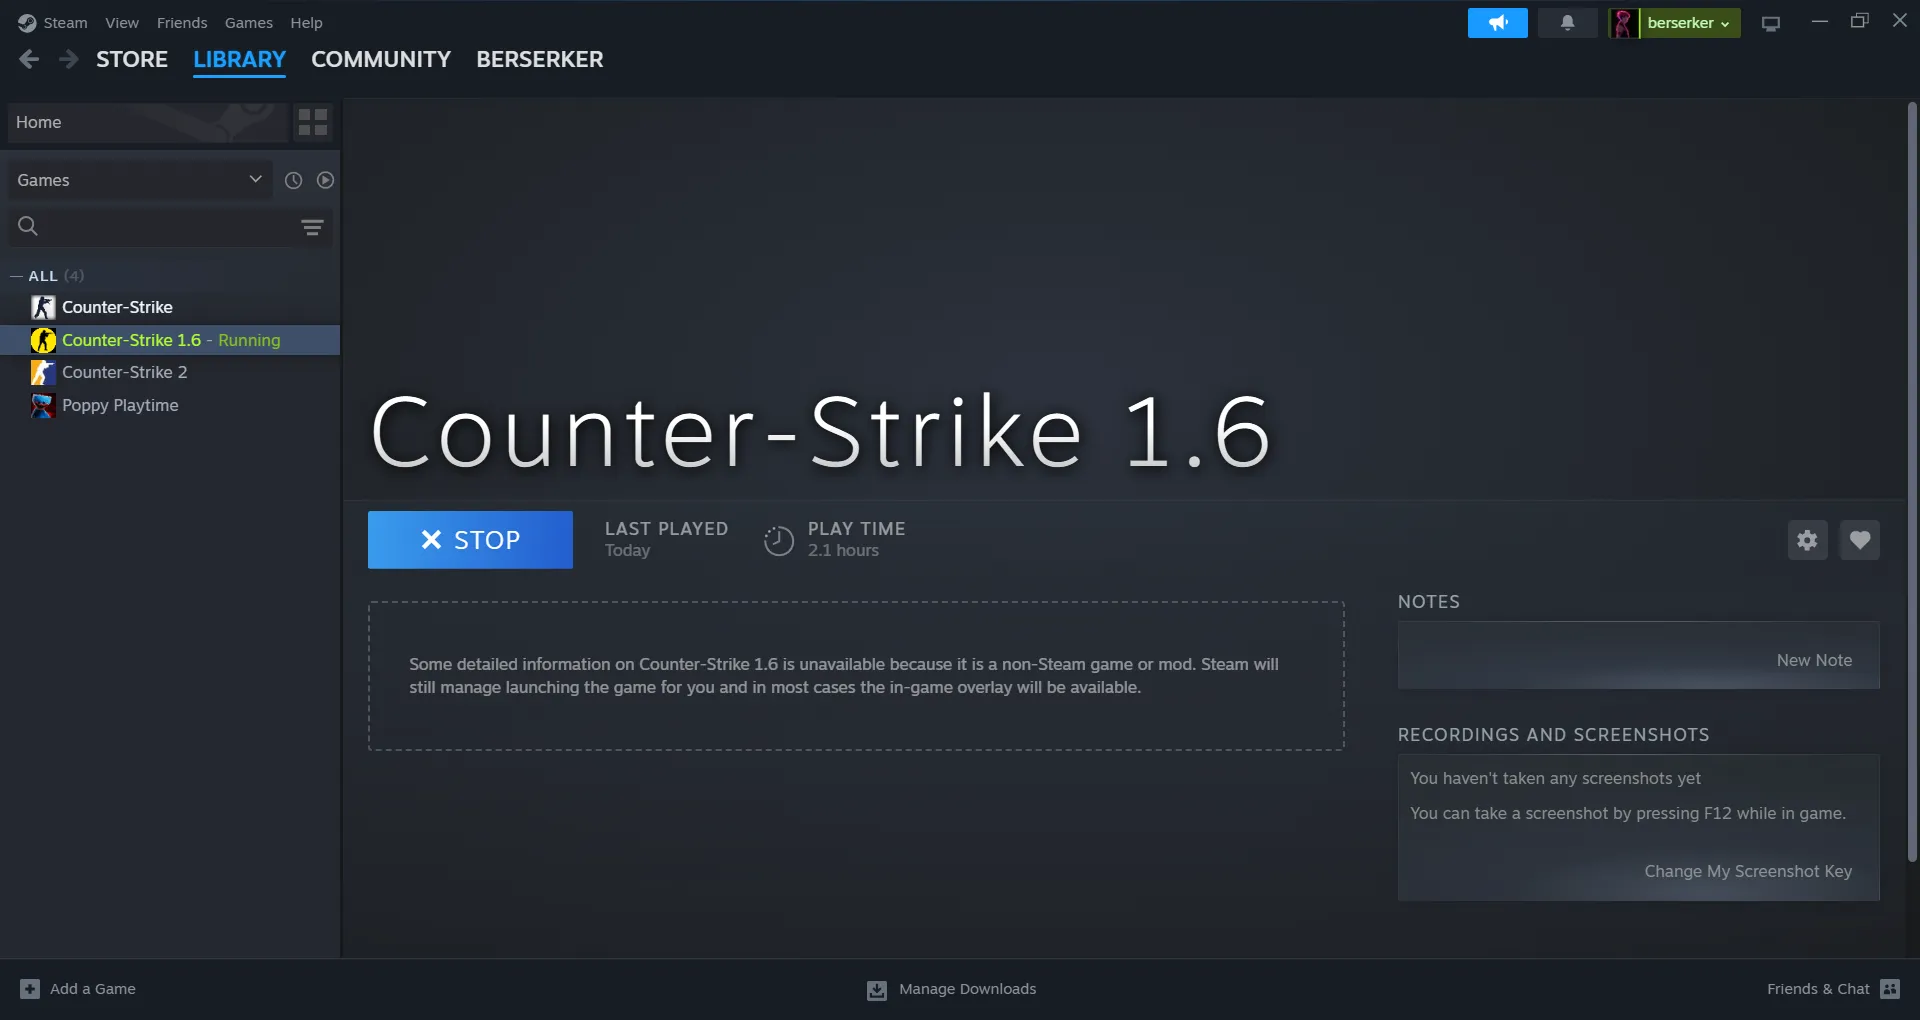
Task: Click the RECORDINGS AND SCREENSHOTS heading
Action: tap(1553, 735)
